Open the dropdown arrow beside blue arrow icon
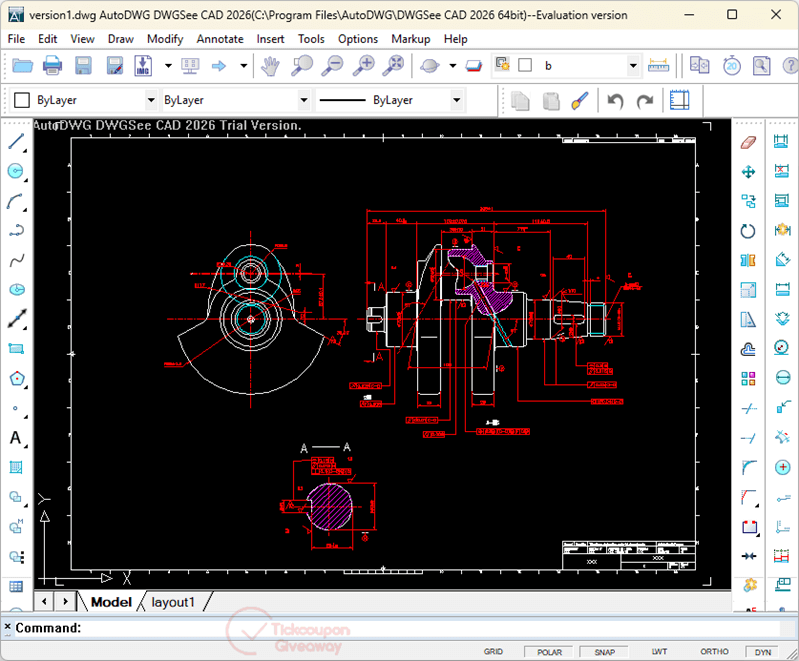Image resolution: width=799 pixels, height=661 pixels. click(244, 66)
